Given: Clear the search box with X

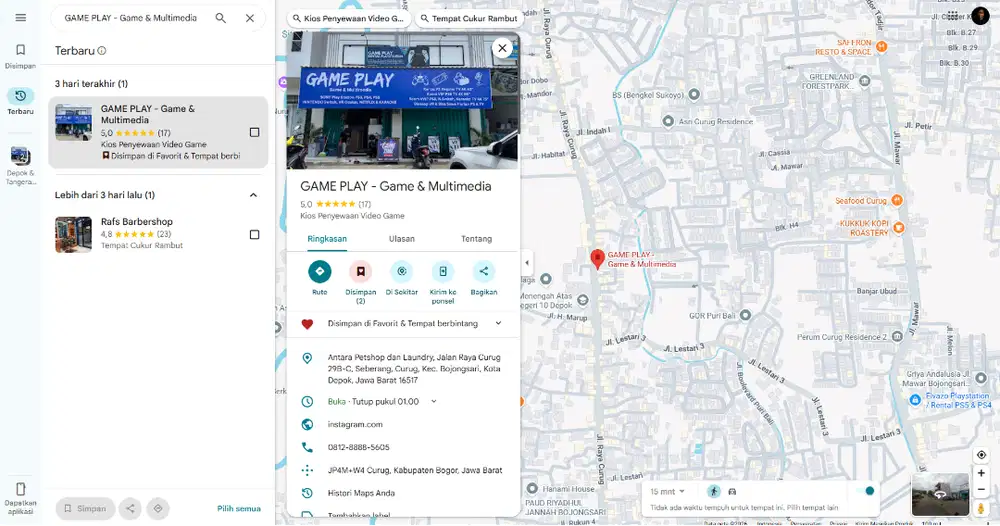Looking at the screenshot, I should click(x=250, y=18).
